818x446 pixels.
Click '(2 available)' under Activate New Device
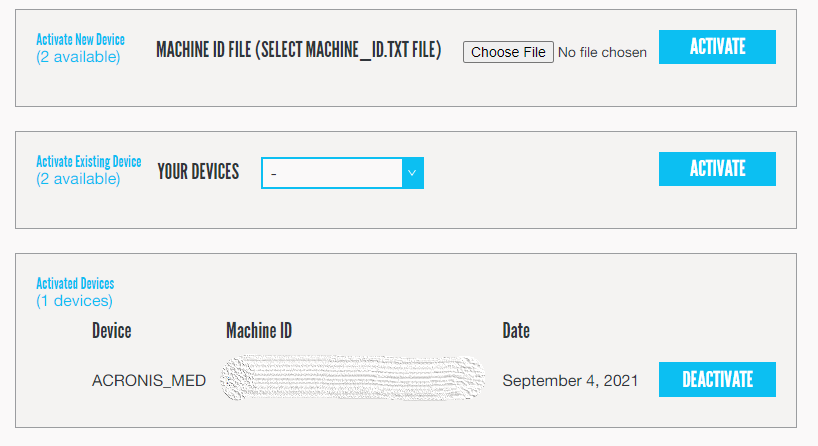pyautogui.click(x=78, y=57)
